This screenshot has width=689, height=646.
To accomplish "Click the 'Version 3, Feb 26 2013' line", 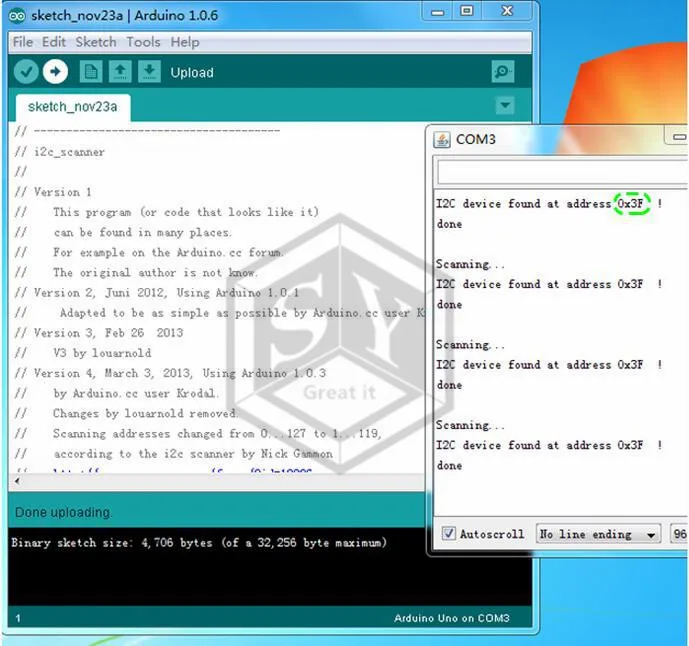I will click(99, 333).
